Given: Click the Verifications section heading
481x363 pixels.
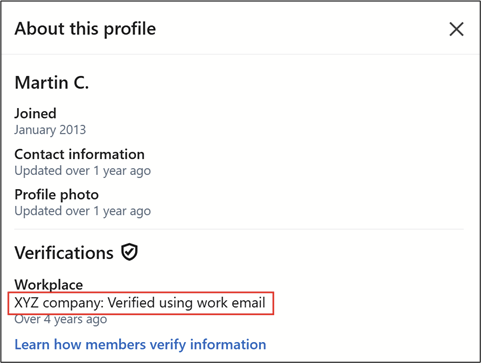Looking at the screenshot, I should [64, 253].
